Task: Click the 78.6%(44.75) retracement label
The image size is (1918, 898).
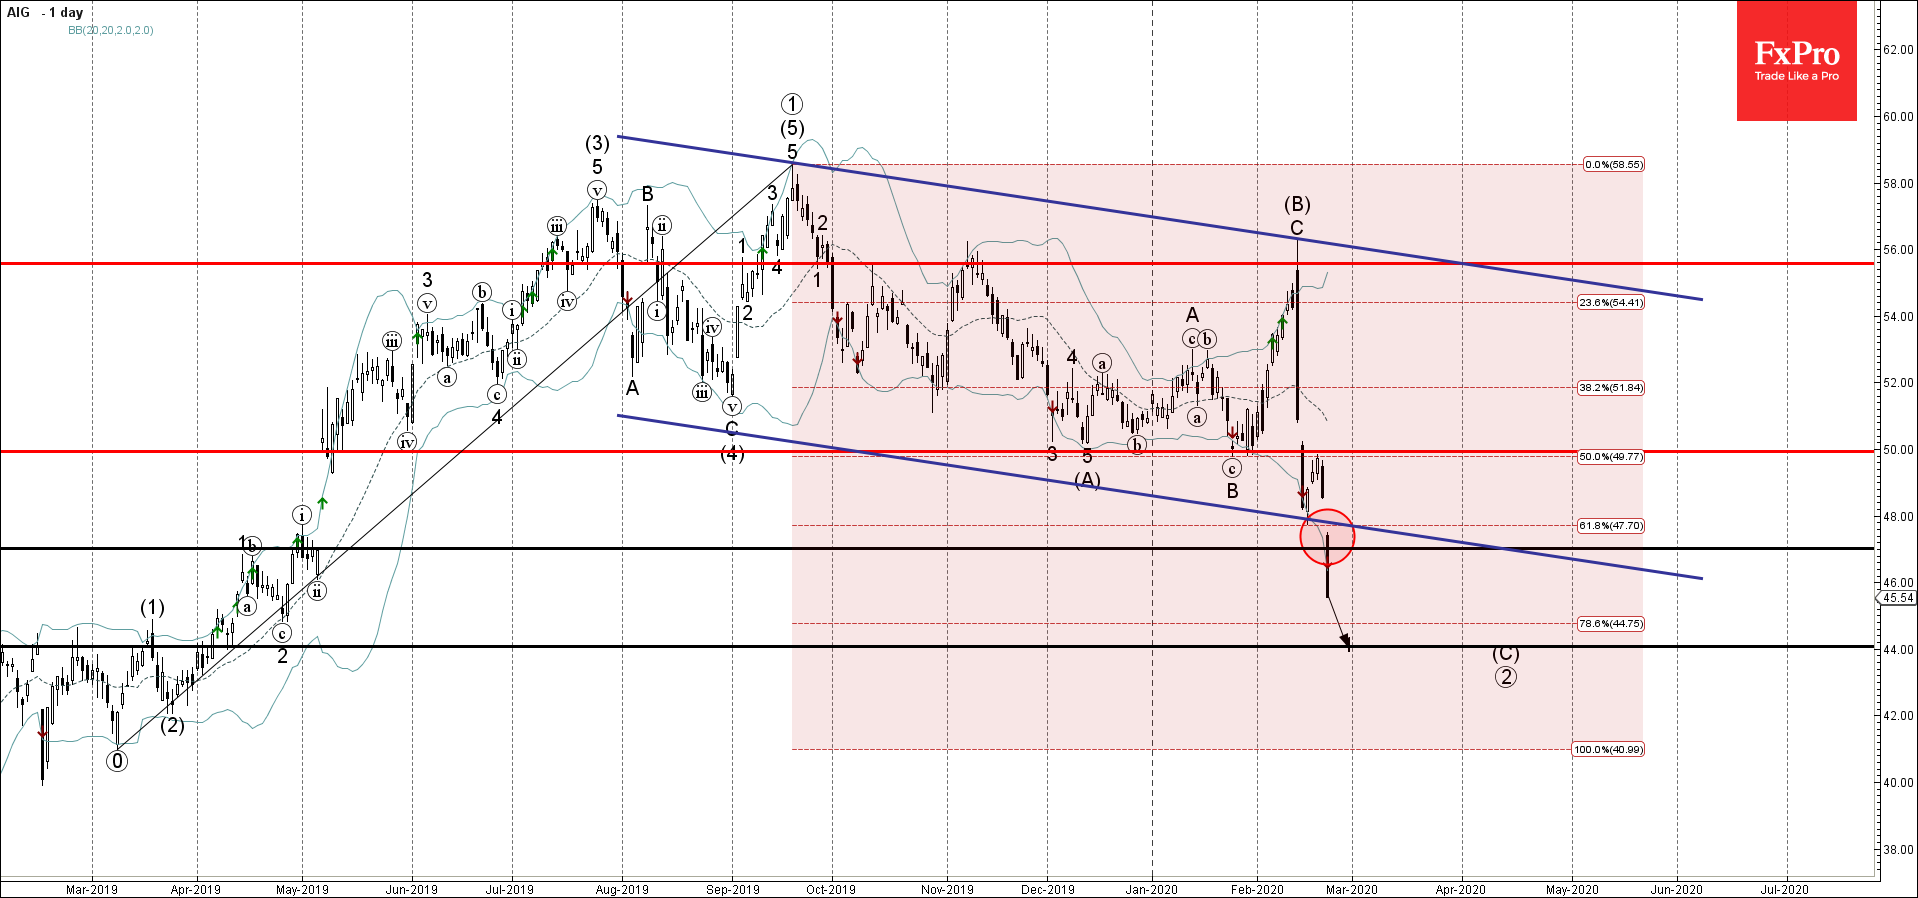Action: pyautogui.click(x=1610, y=623)
